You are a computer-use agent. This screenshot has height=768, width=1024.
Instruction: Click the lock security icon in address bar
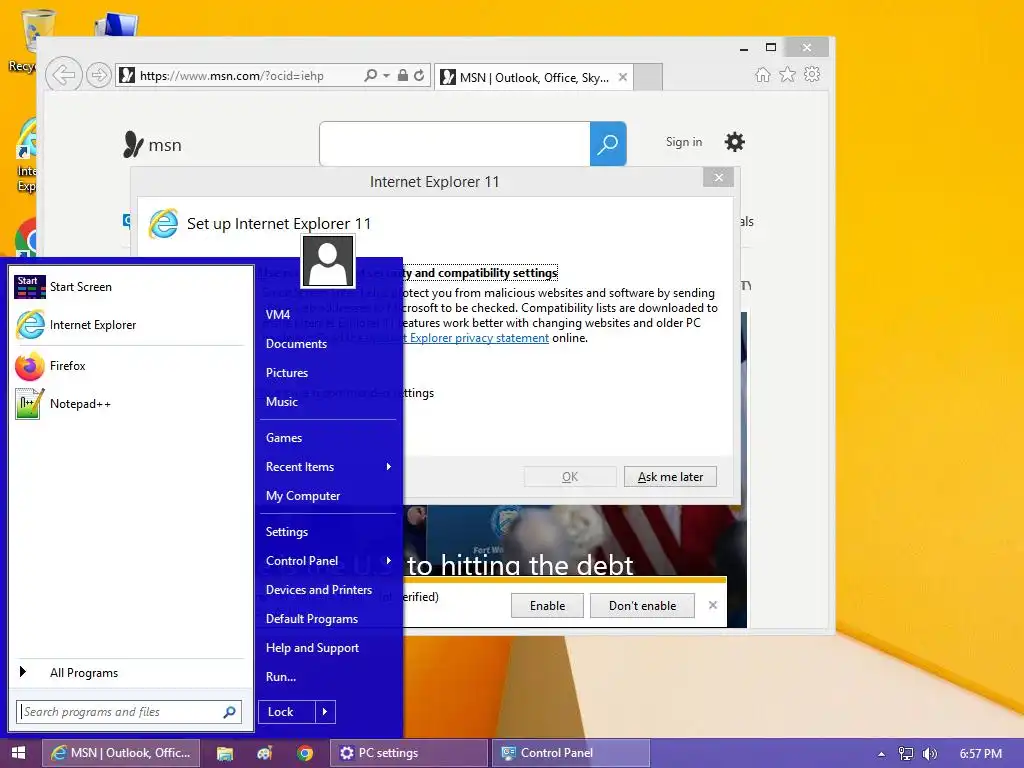pyautogui.click(x=403, y=76)
